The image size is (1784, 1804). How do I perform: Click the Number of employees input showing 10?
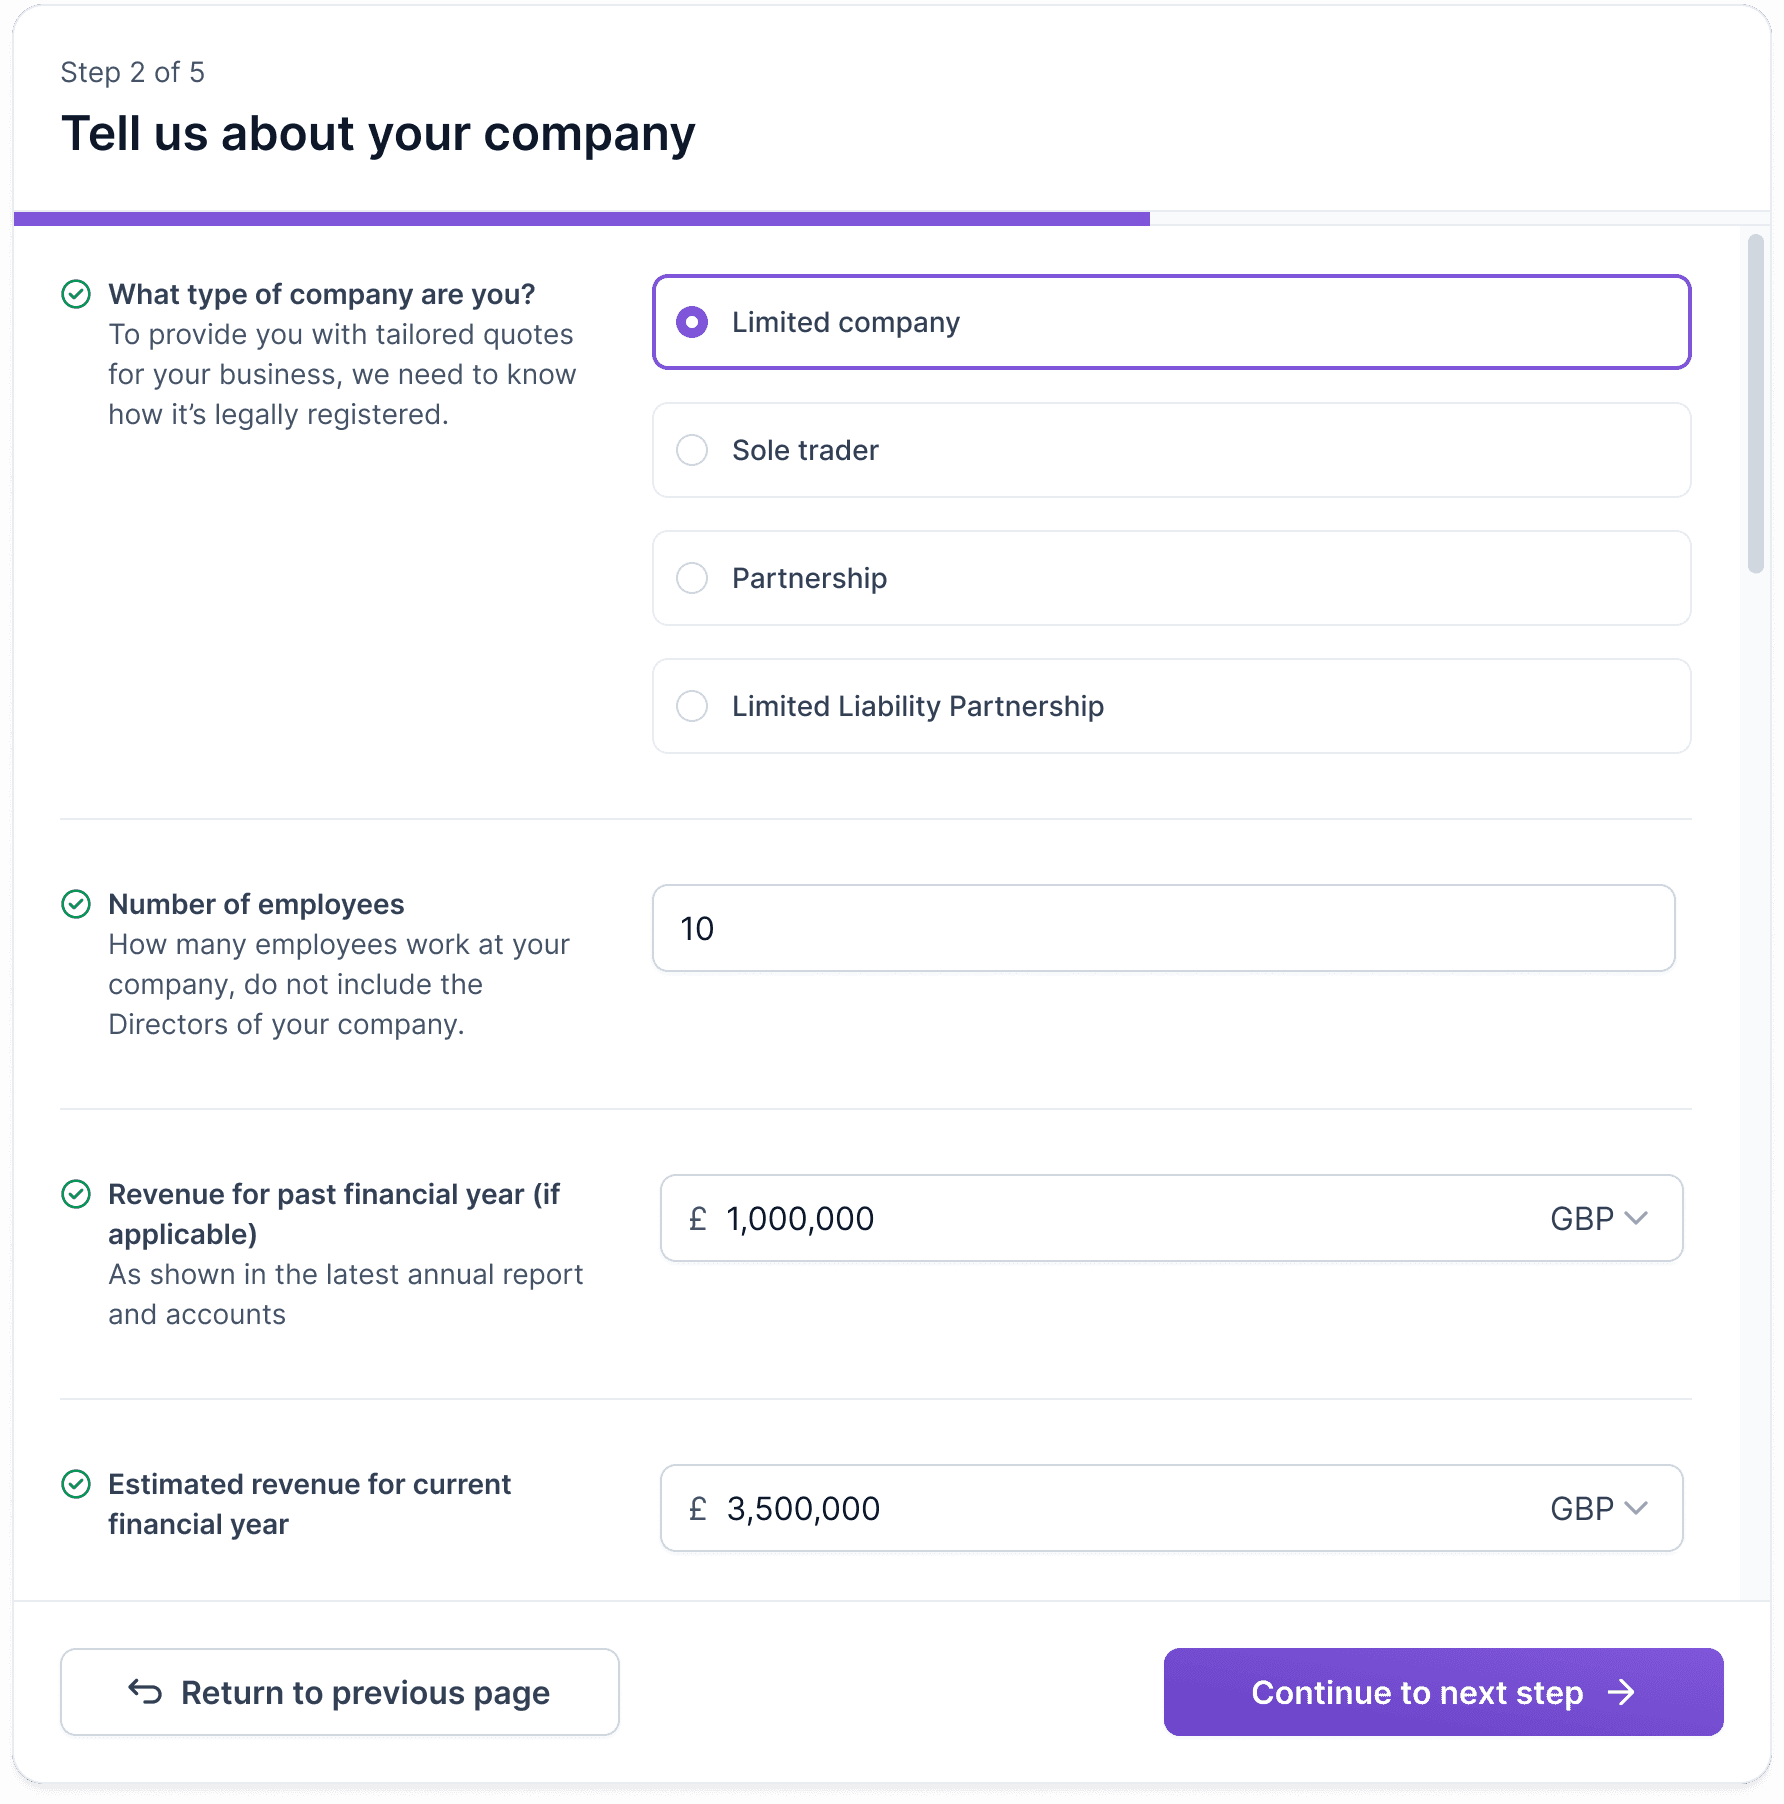tap(1163, 928)
